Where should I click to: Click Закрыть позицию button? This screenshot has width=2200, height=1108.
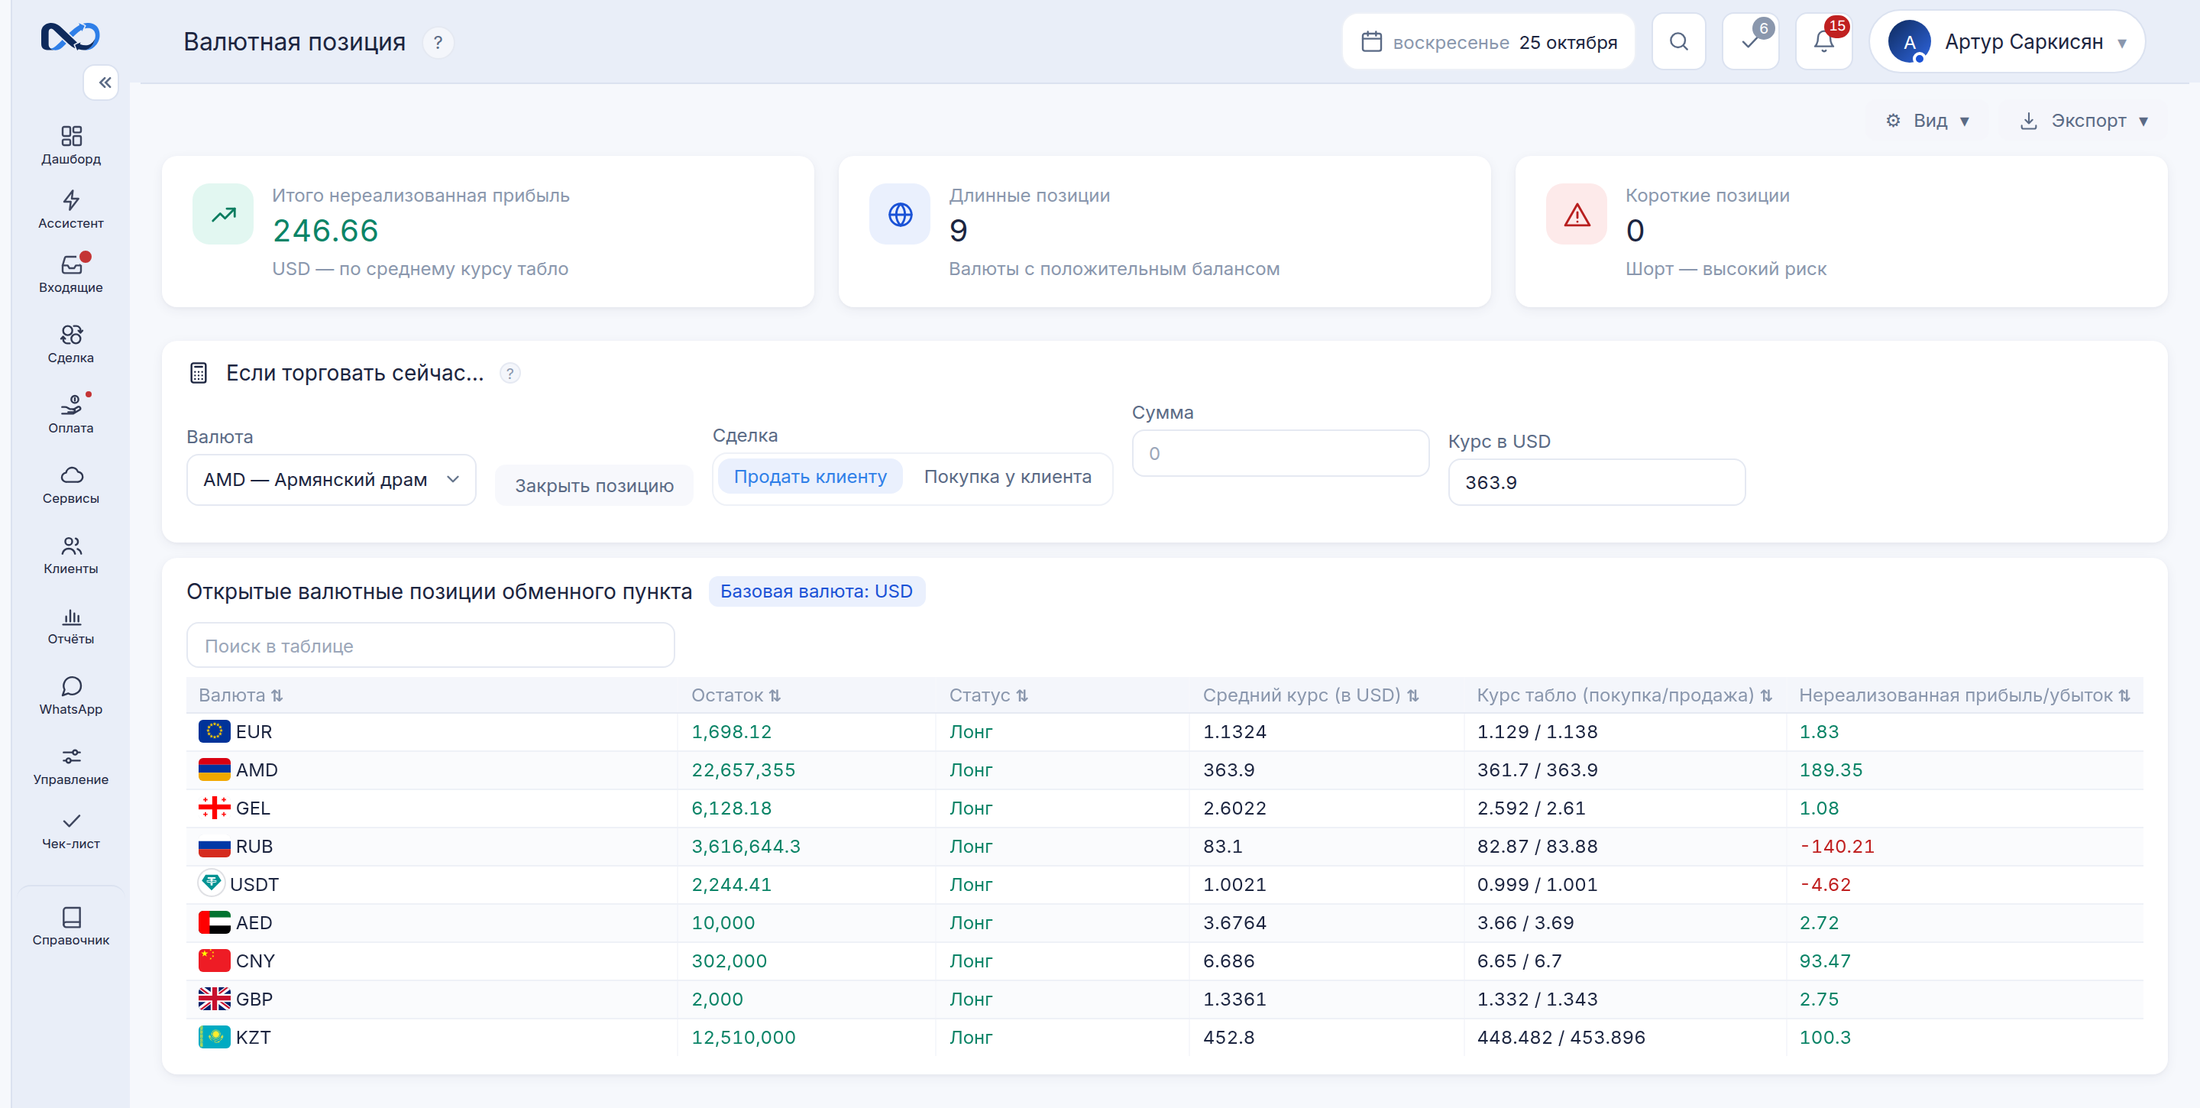pos(594,485)
